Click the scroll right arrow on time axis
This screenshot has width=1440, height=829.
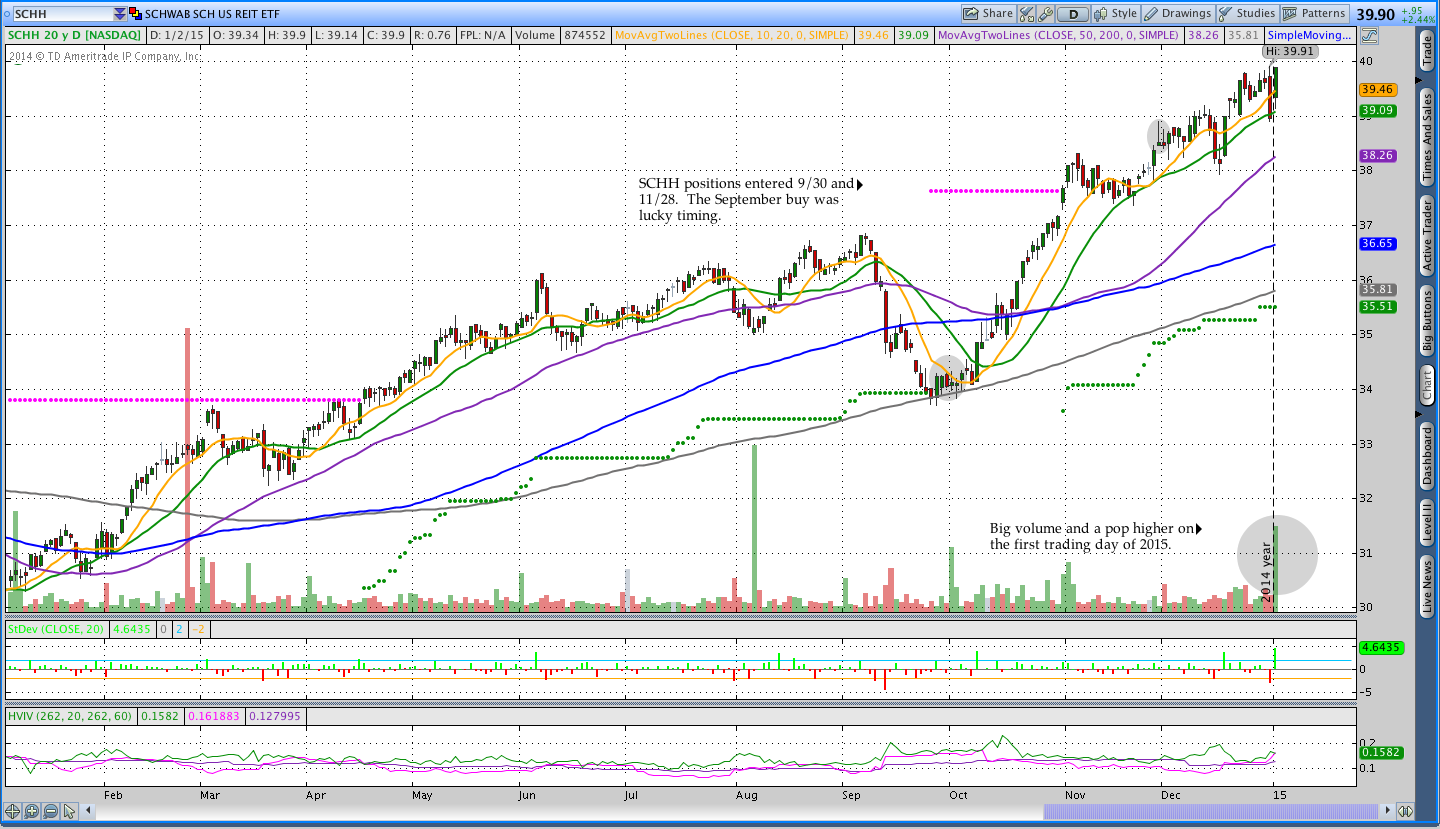click(x=1387, y=811)
